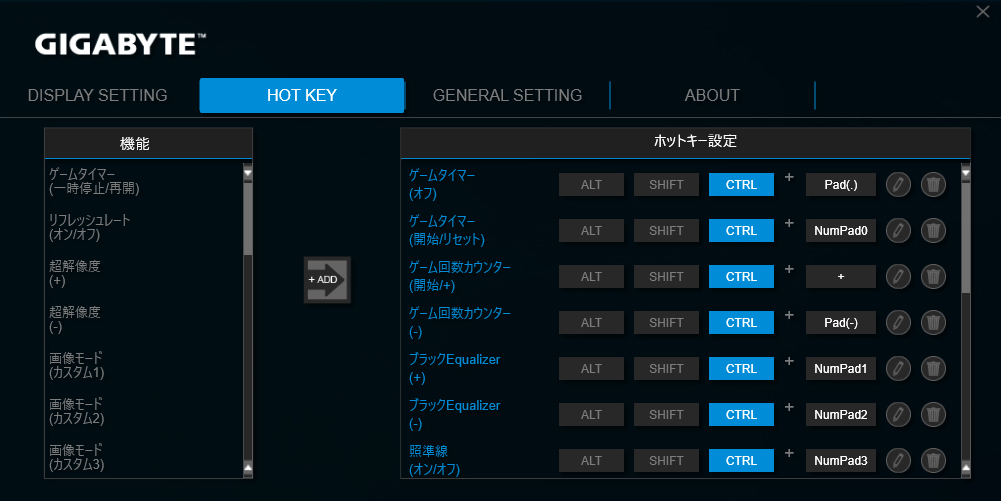The height and width of the screenshot is (501, 1001).
Task: Remove the ブラックEqualizer (+) hotkey via trash
Action: pyautogui.click(x=932, y=369)
